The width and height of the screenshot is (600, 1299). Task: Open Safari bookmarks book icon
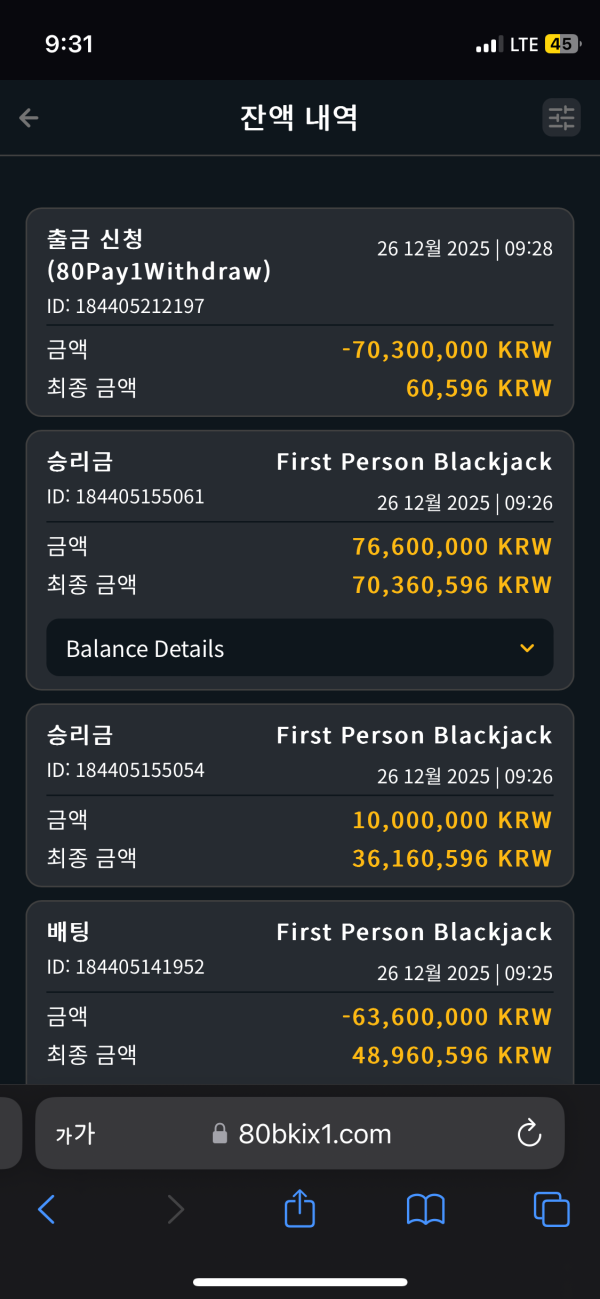(x=426, y=1210)
